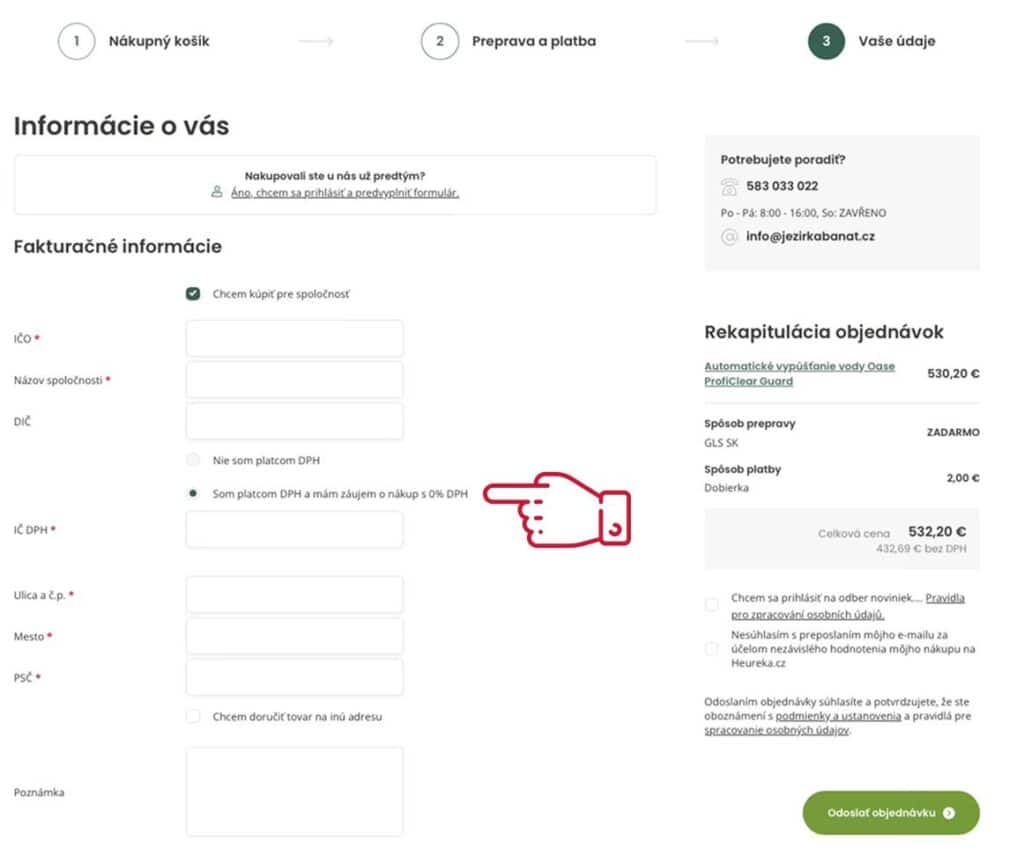
Task: Submit order with Odoslať objednávku button
Action: [x=890, y=813]
